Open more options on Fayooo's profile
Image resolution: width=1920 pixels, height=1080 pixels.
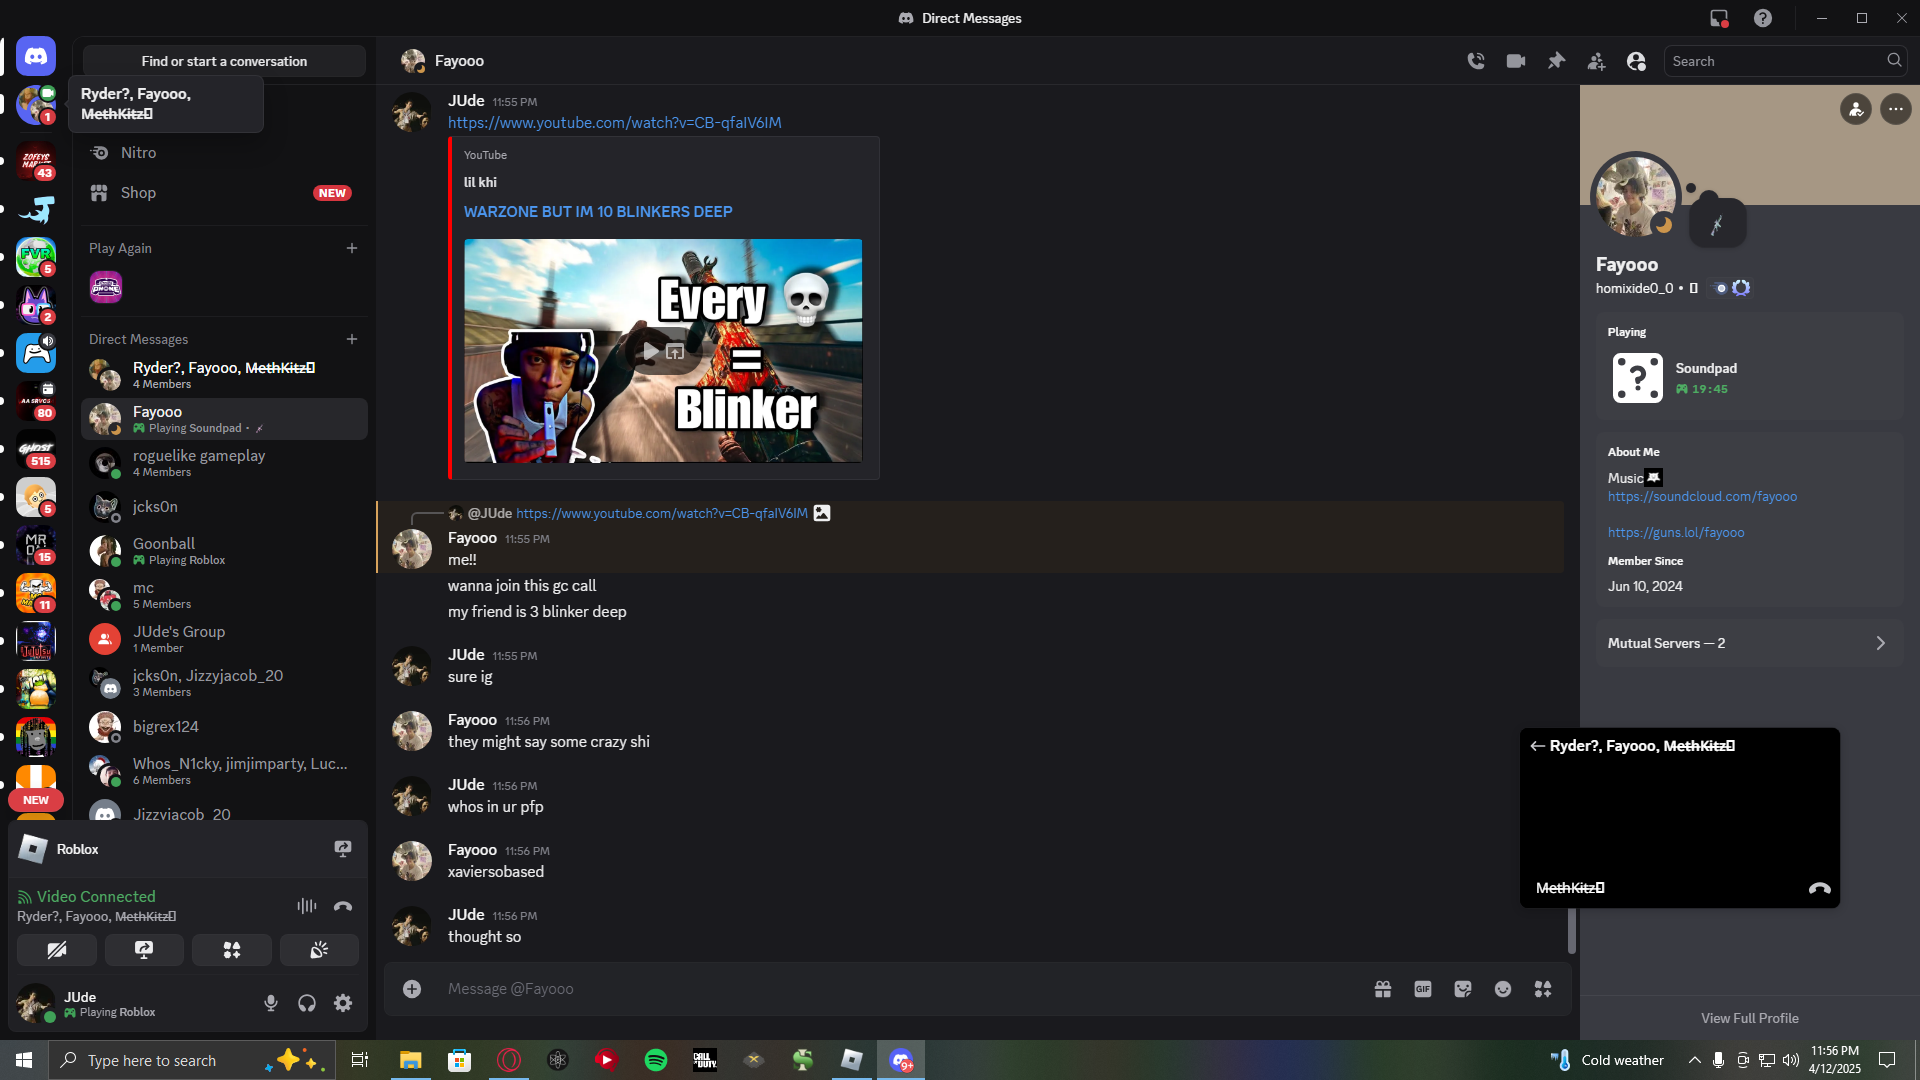coord(1896,109)
